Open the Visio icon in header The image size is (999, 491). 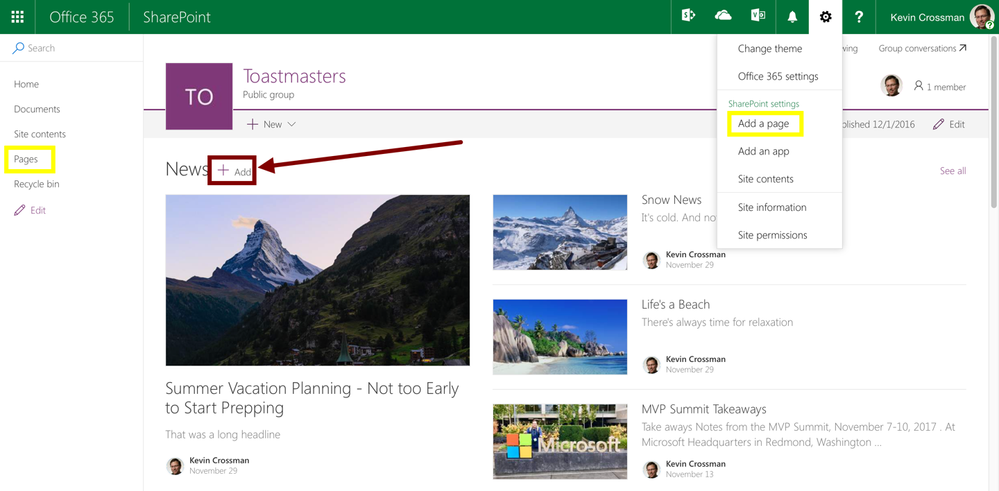758,17
